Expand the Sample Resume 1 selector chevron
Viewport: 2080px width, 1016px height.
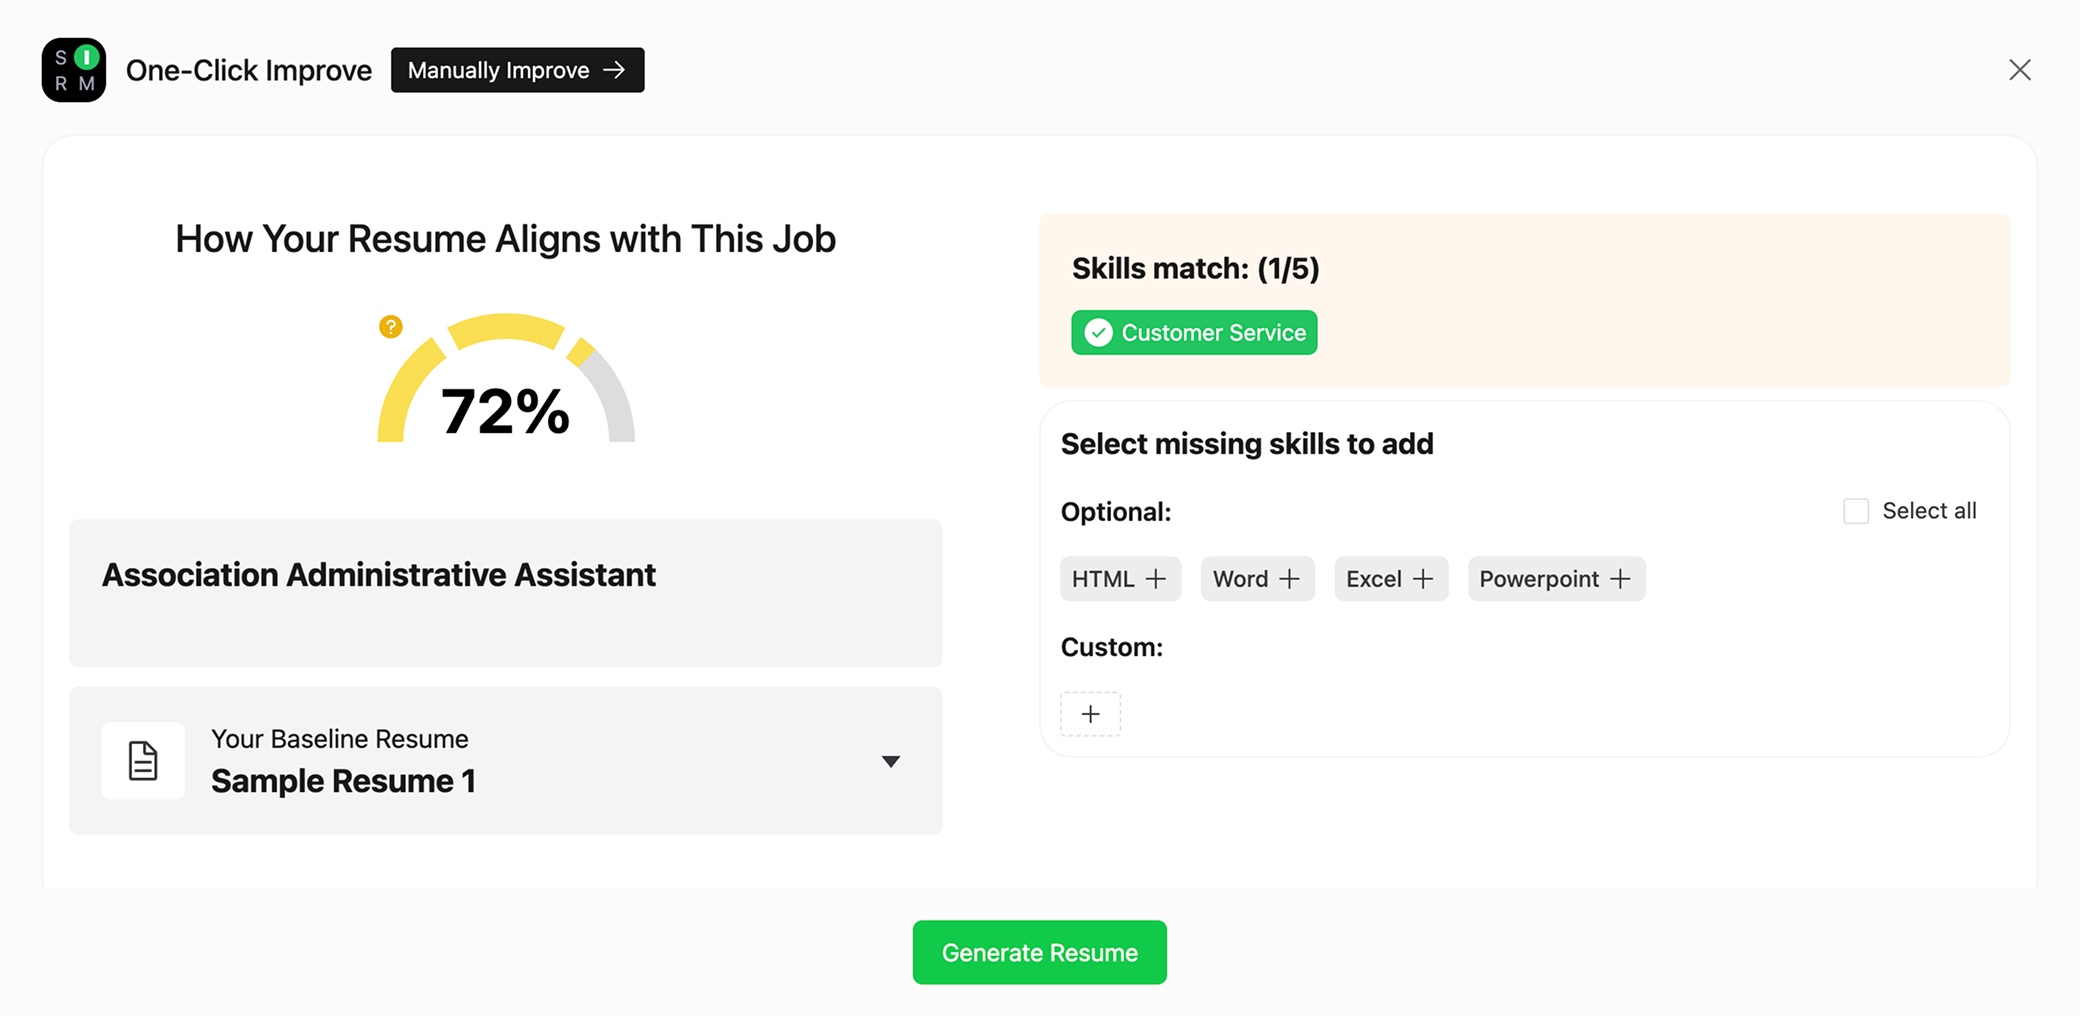[x=891, y=760]
